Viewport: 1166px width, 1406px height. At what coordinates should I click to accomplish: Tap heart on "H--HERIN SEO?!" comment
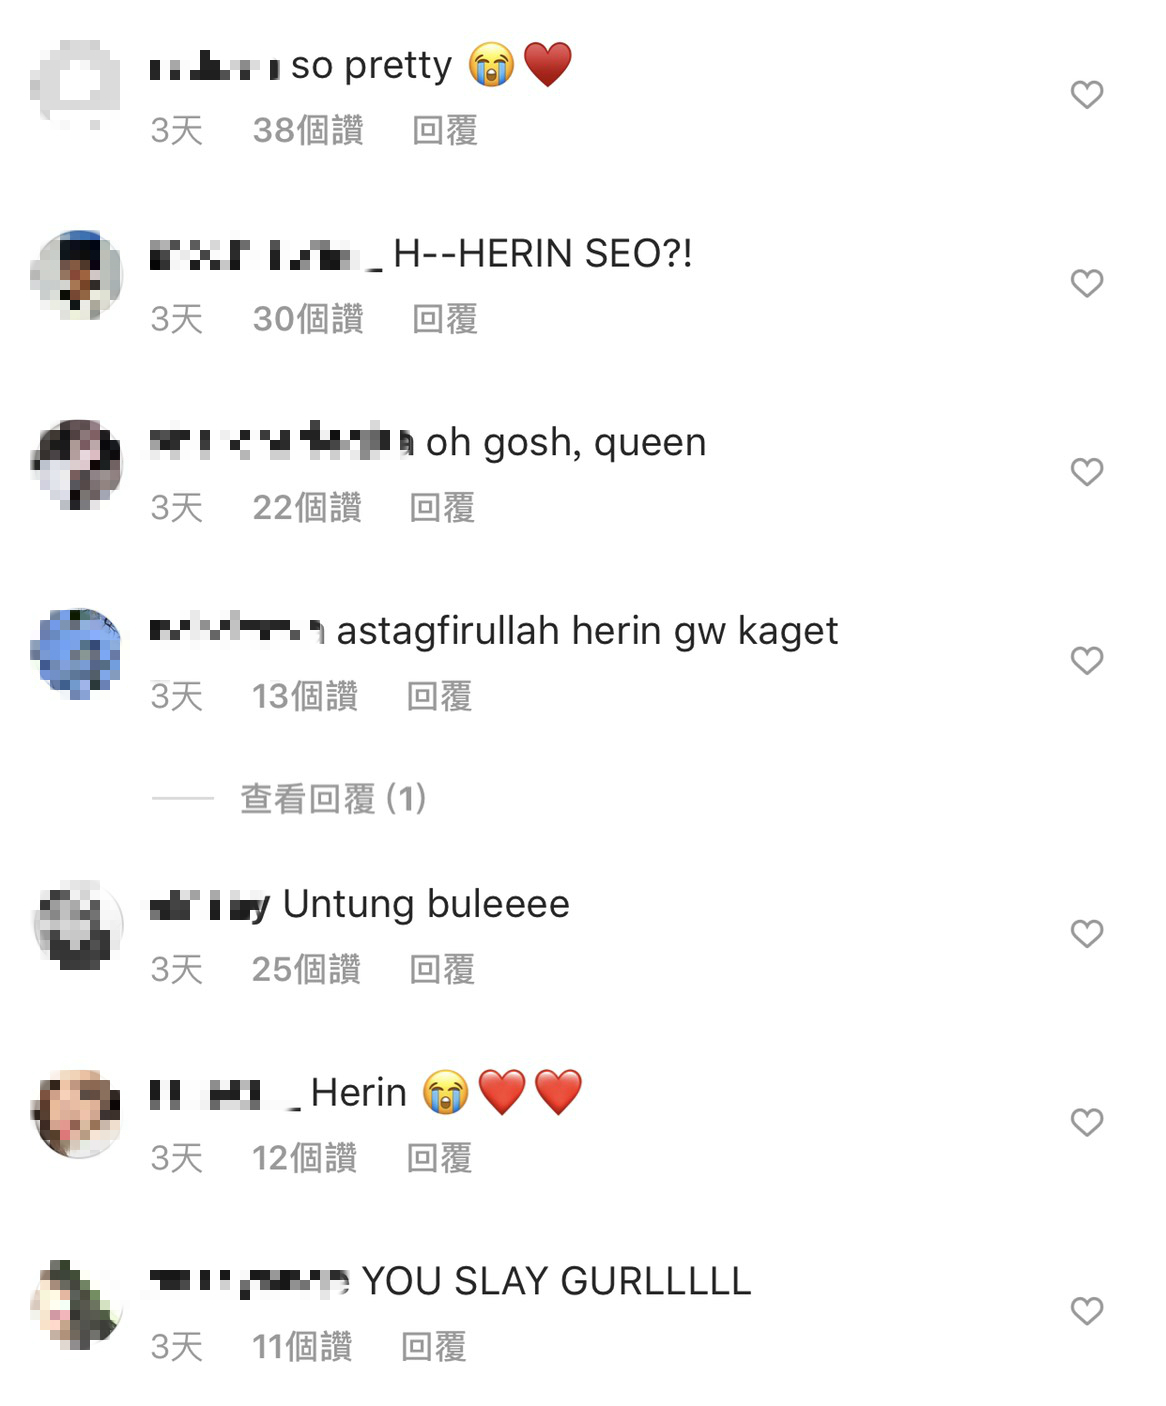(x=1086, y=284)
